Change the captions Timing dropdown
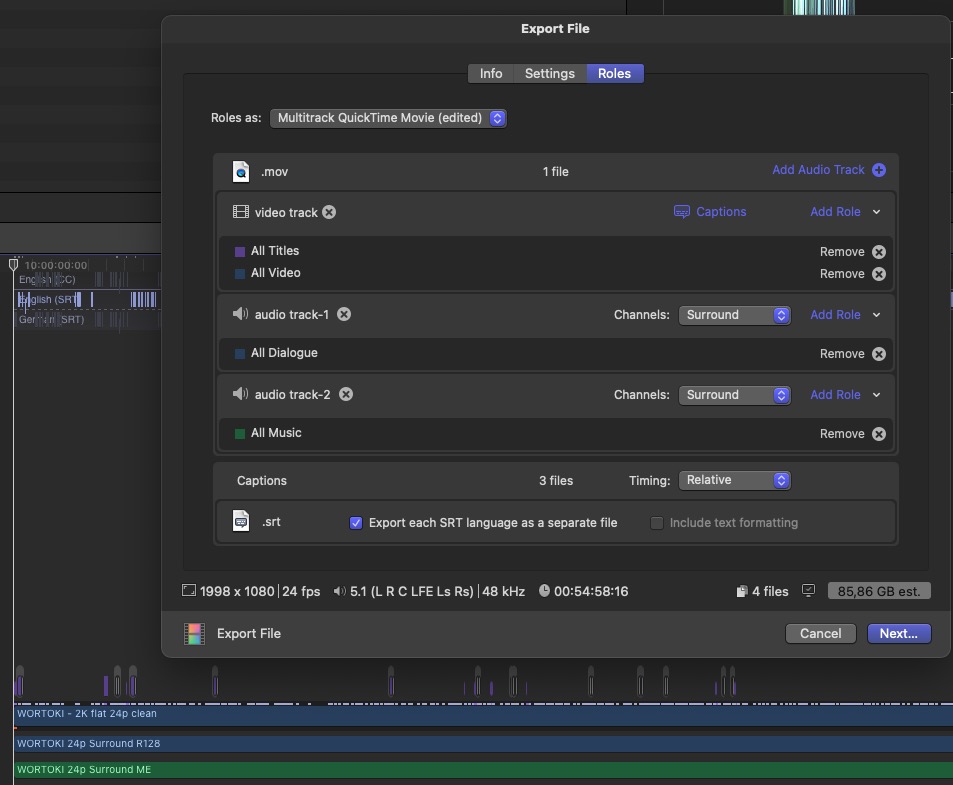Viewport: 953px width, 785px height. pos(734,481)
